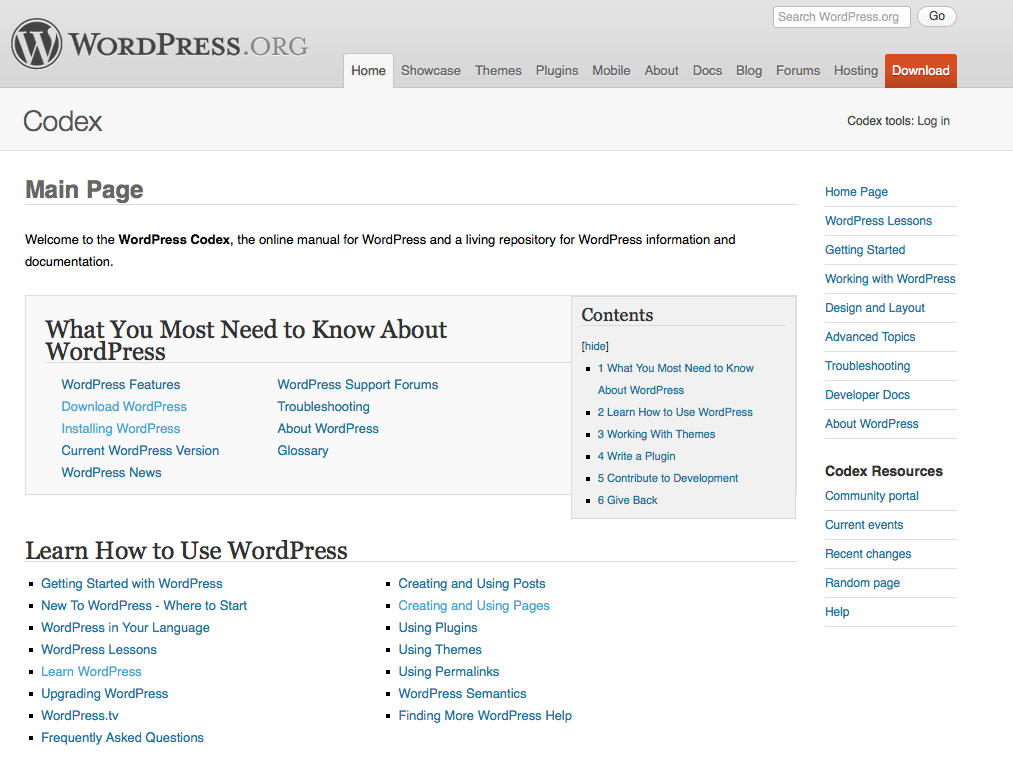Open the Mobile navigation item

pyautogui.click(x=611, y=70)
